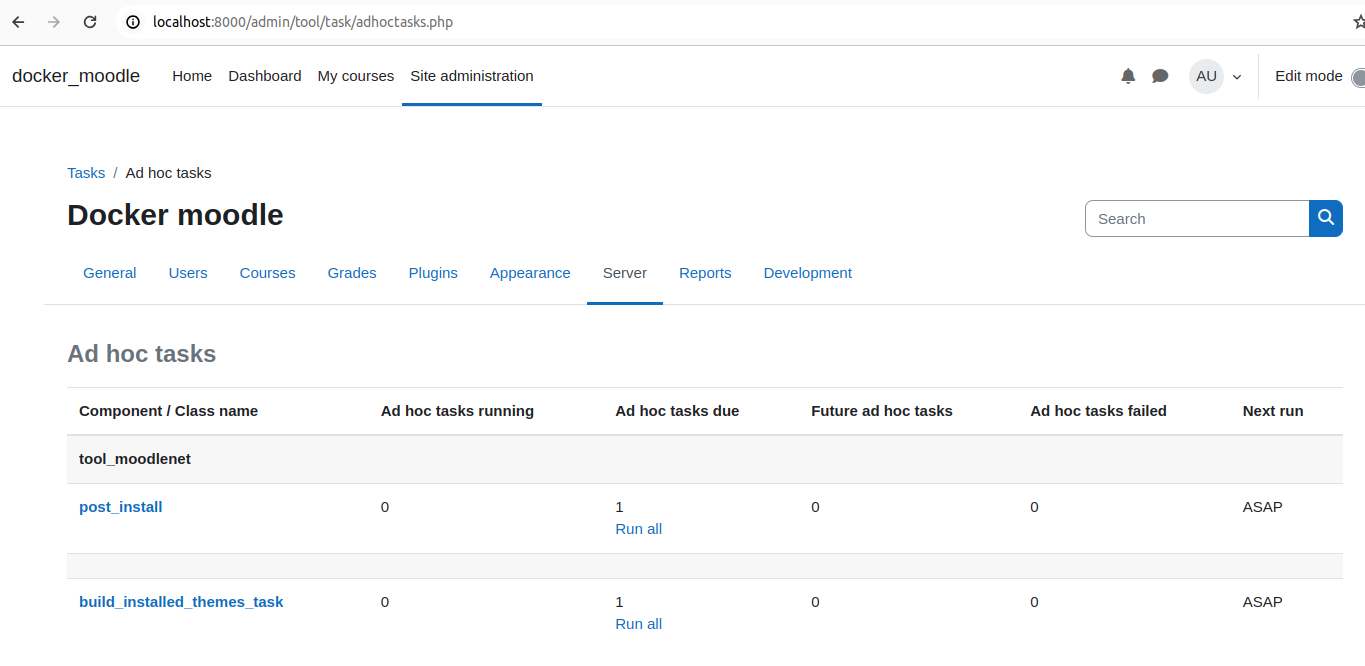Click the due count 1 for build_installed_themes_task
The height and width of the screenshot is (666, 1365).
[x=619, y=602]
